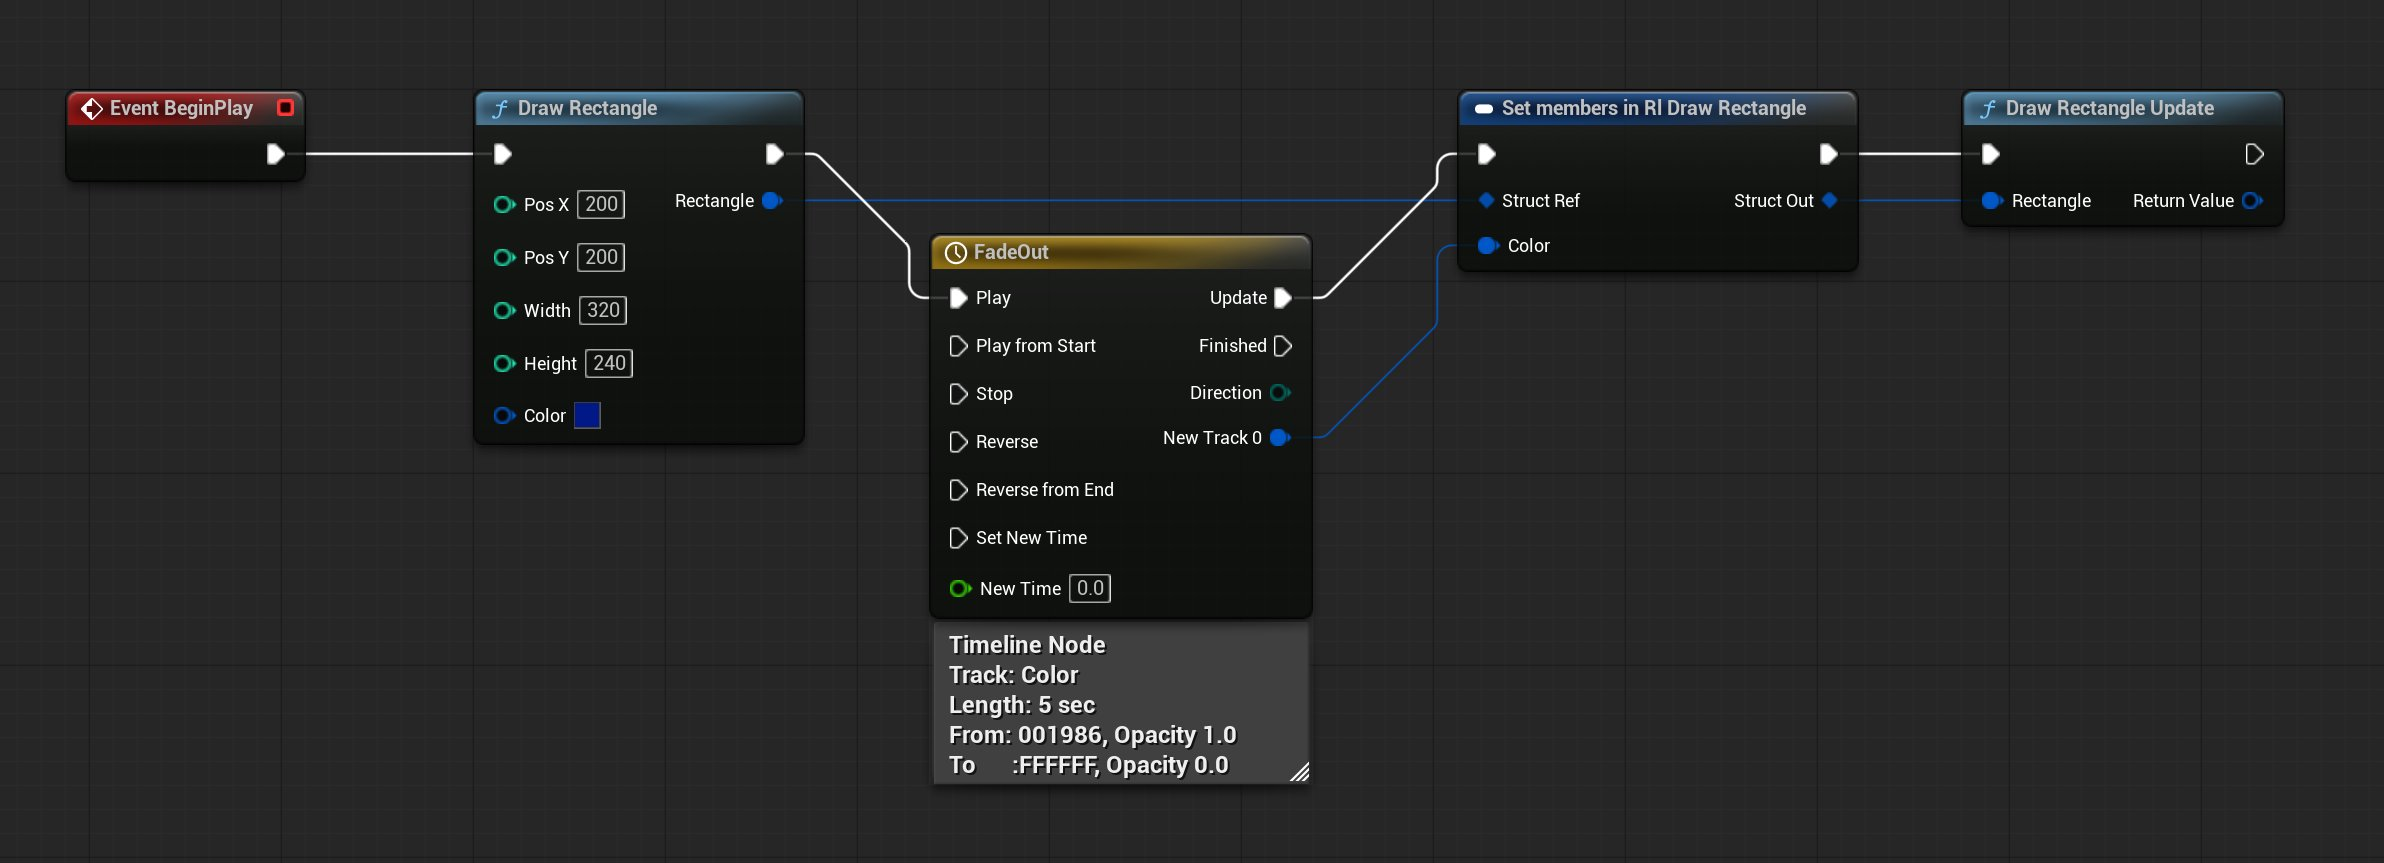The image size is (2384, 863).
Task: Select the Draw Rectangle Update node header
Action: (2122, 108)
